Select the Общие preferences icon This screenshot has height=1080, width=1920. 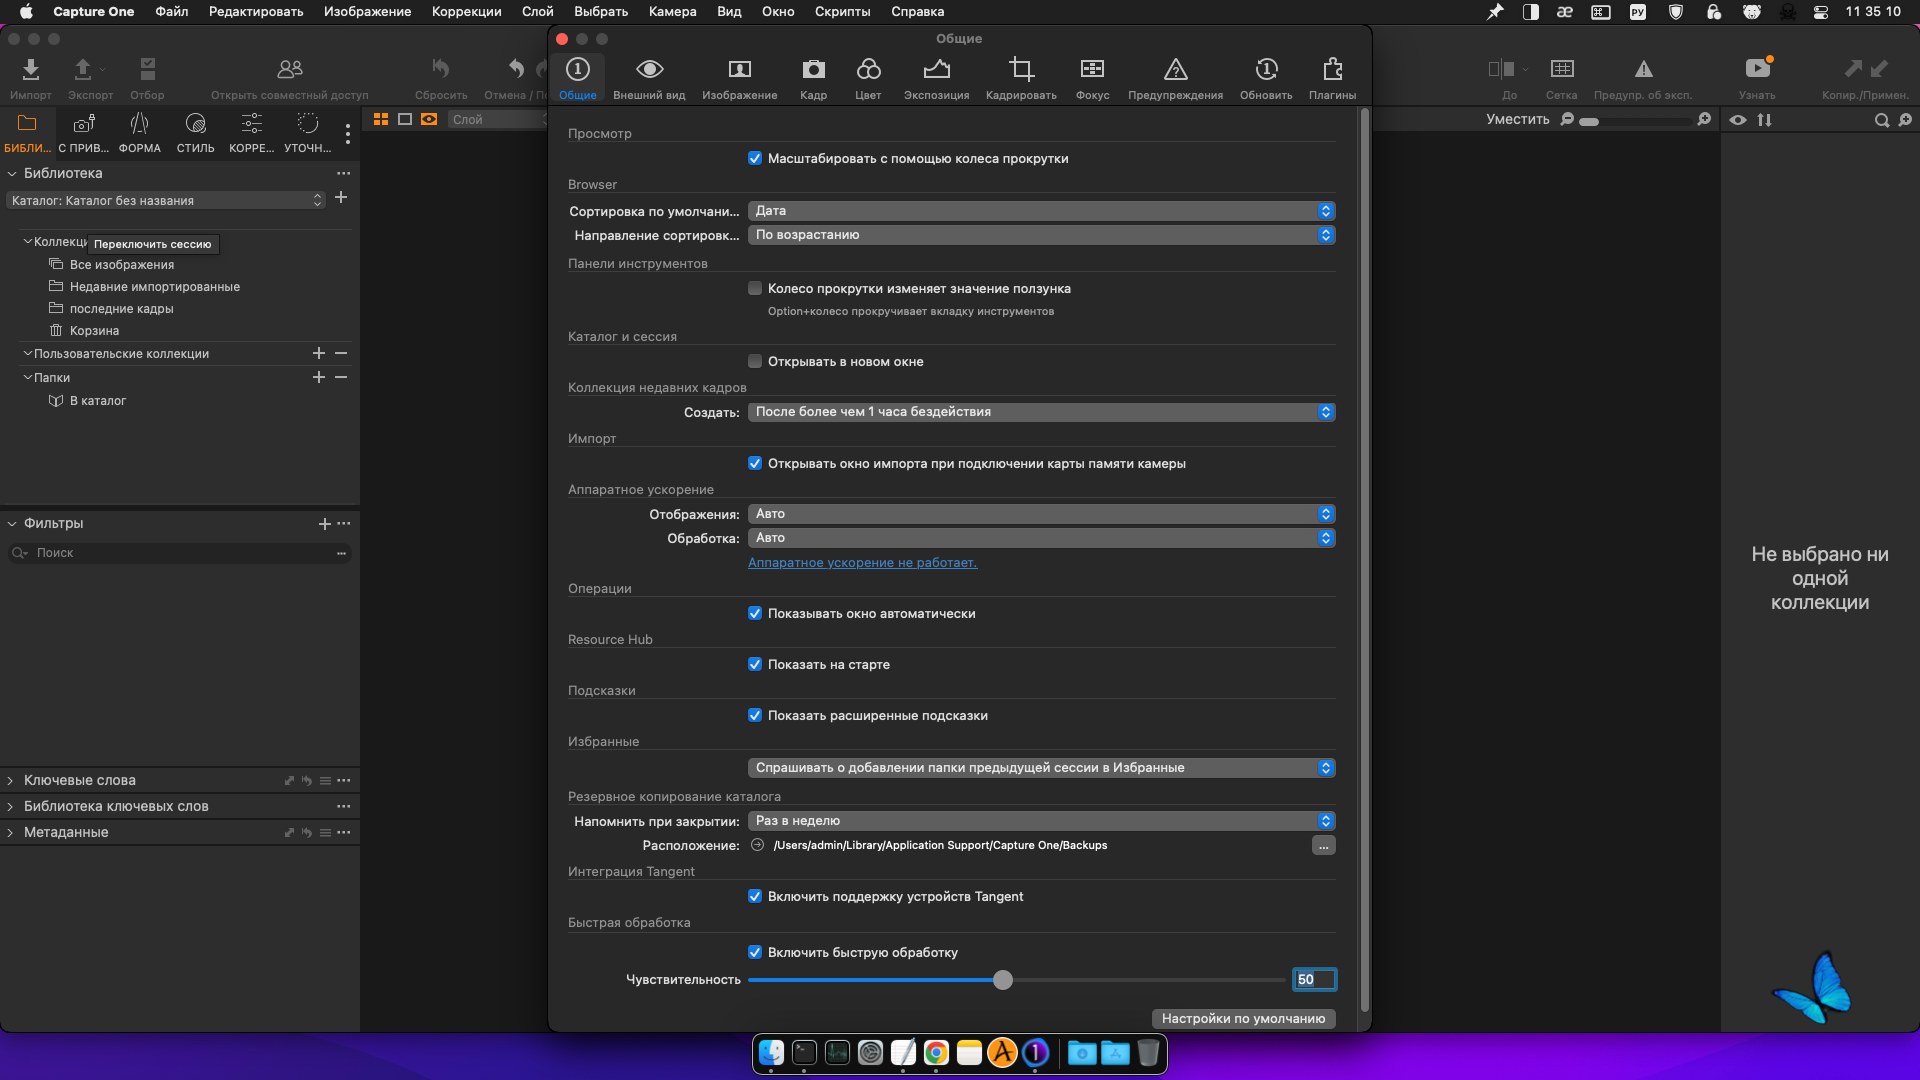578,78
